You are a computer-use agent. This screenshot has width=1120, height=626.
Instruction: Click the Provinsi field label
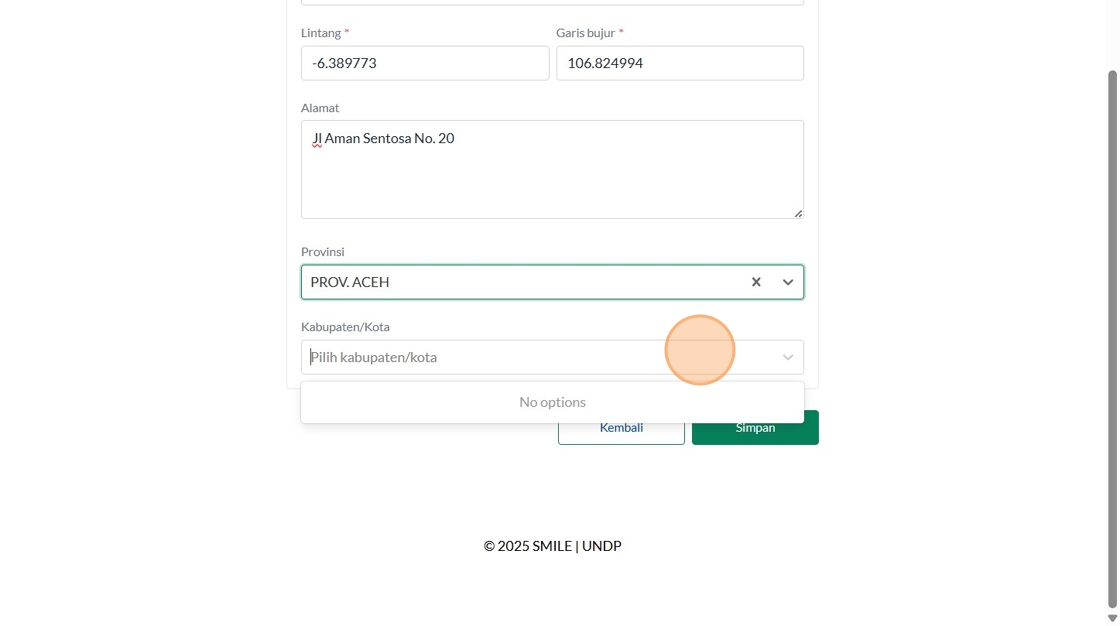pos(323,252)
